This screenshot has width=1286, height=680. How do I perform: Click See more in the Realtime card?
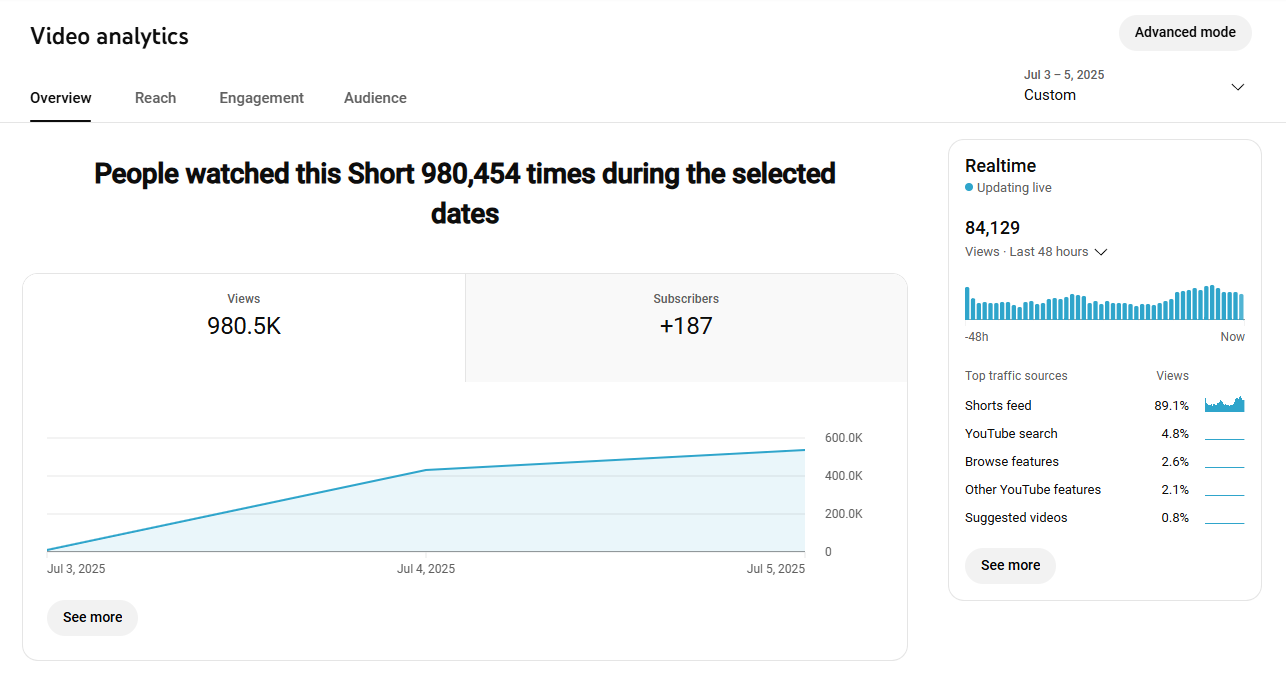pos(1010,565)
